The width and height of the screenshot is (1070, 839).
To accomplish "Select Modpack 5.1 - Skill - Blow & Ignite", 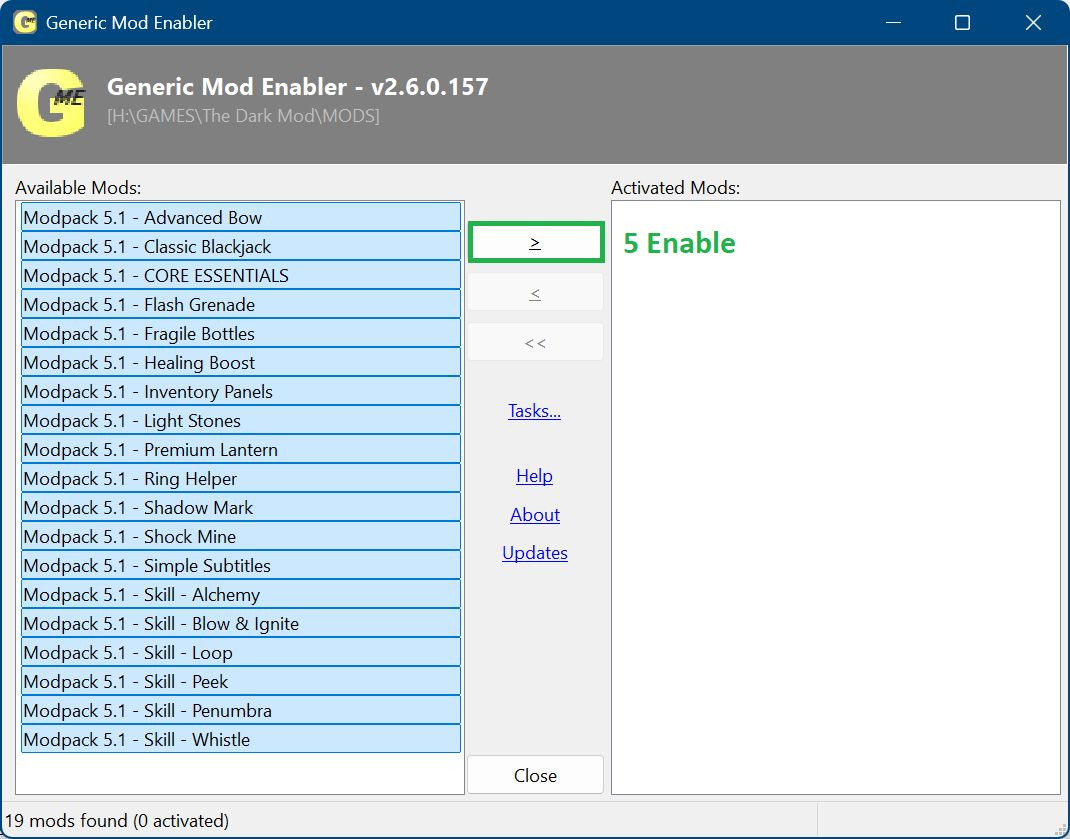I will 241,623.
